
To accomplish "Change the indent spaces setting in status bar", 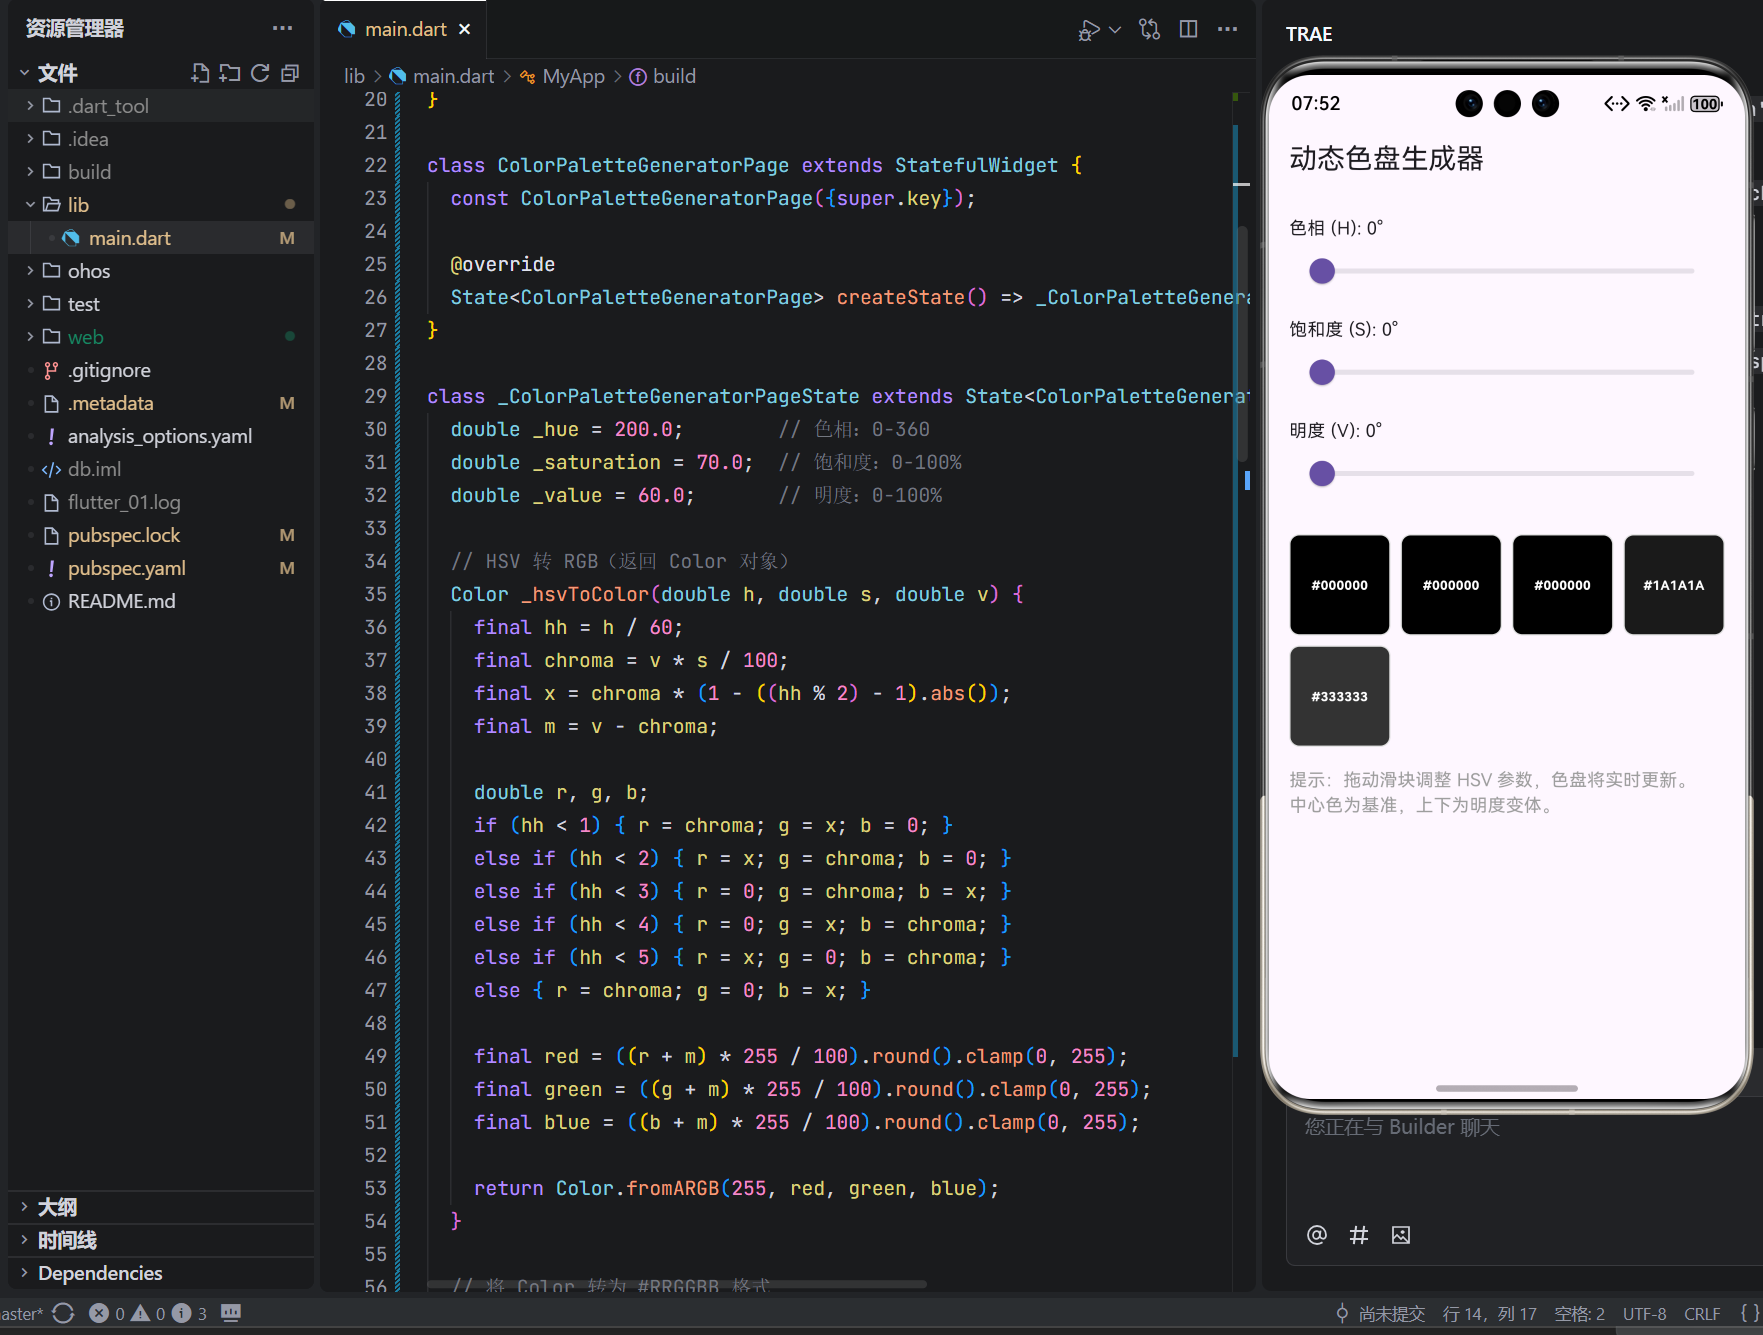I will coord(1579,1313).
